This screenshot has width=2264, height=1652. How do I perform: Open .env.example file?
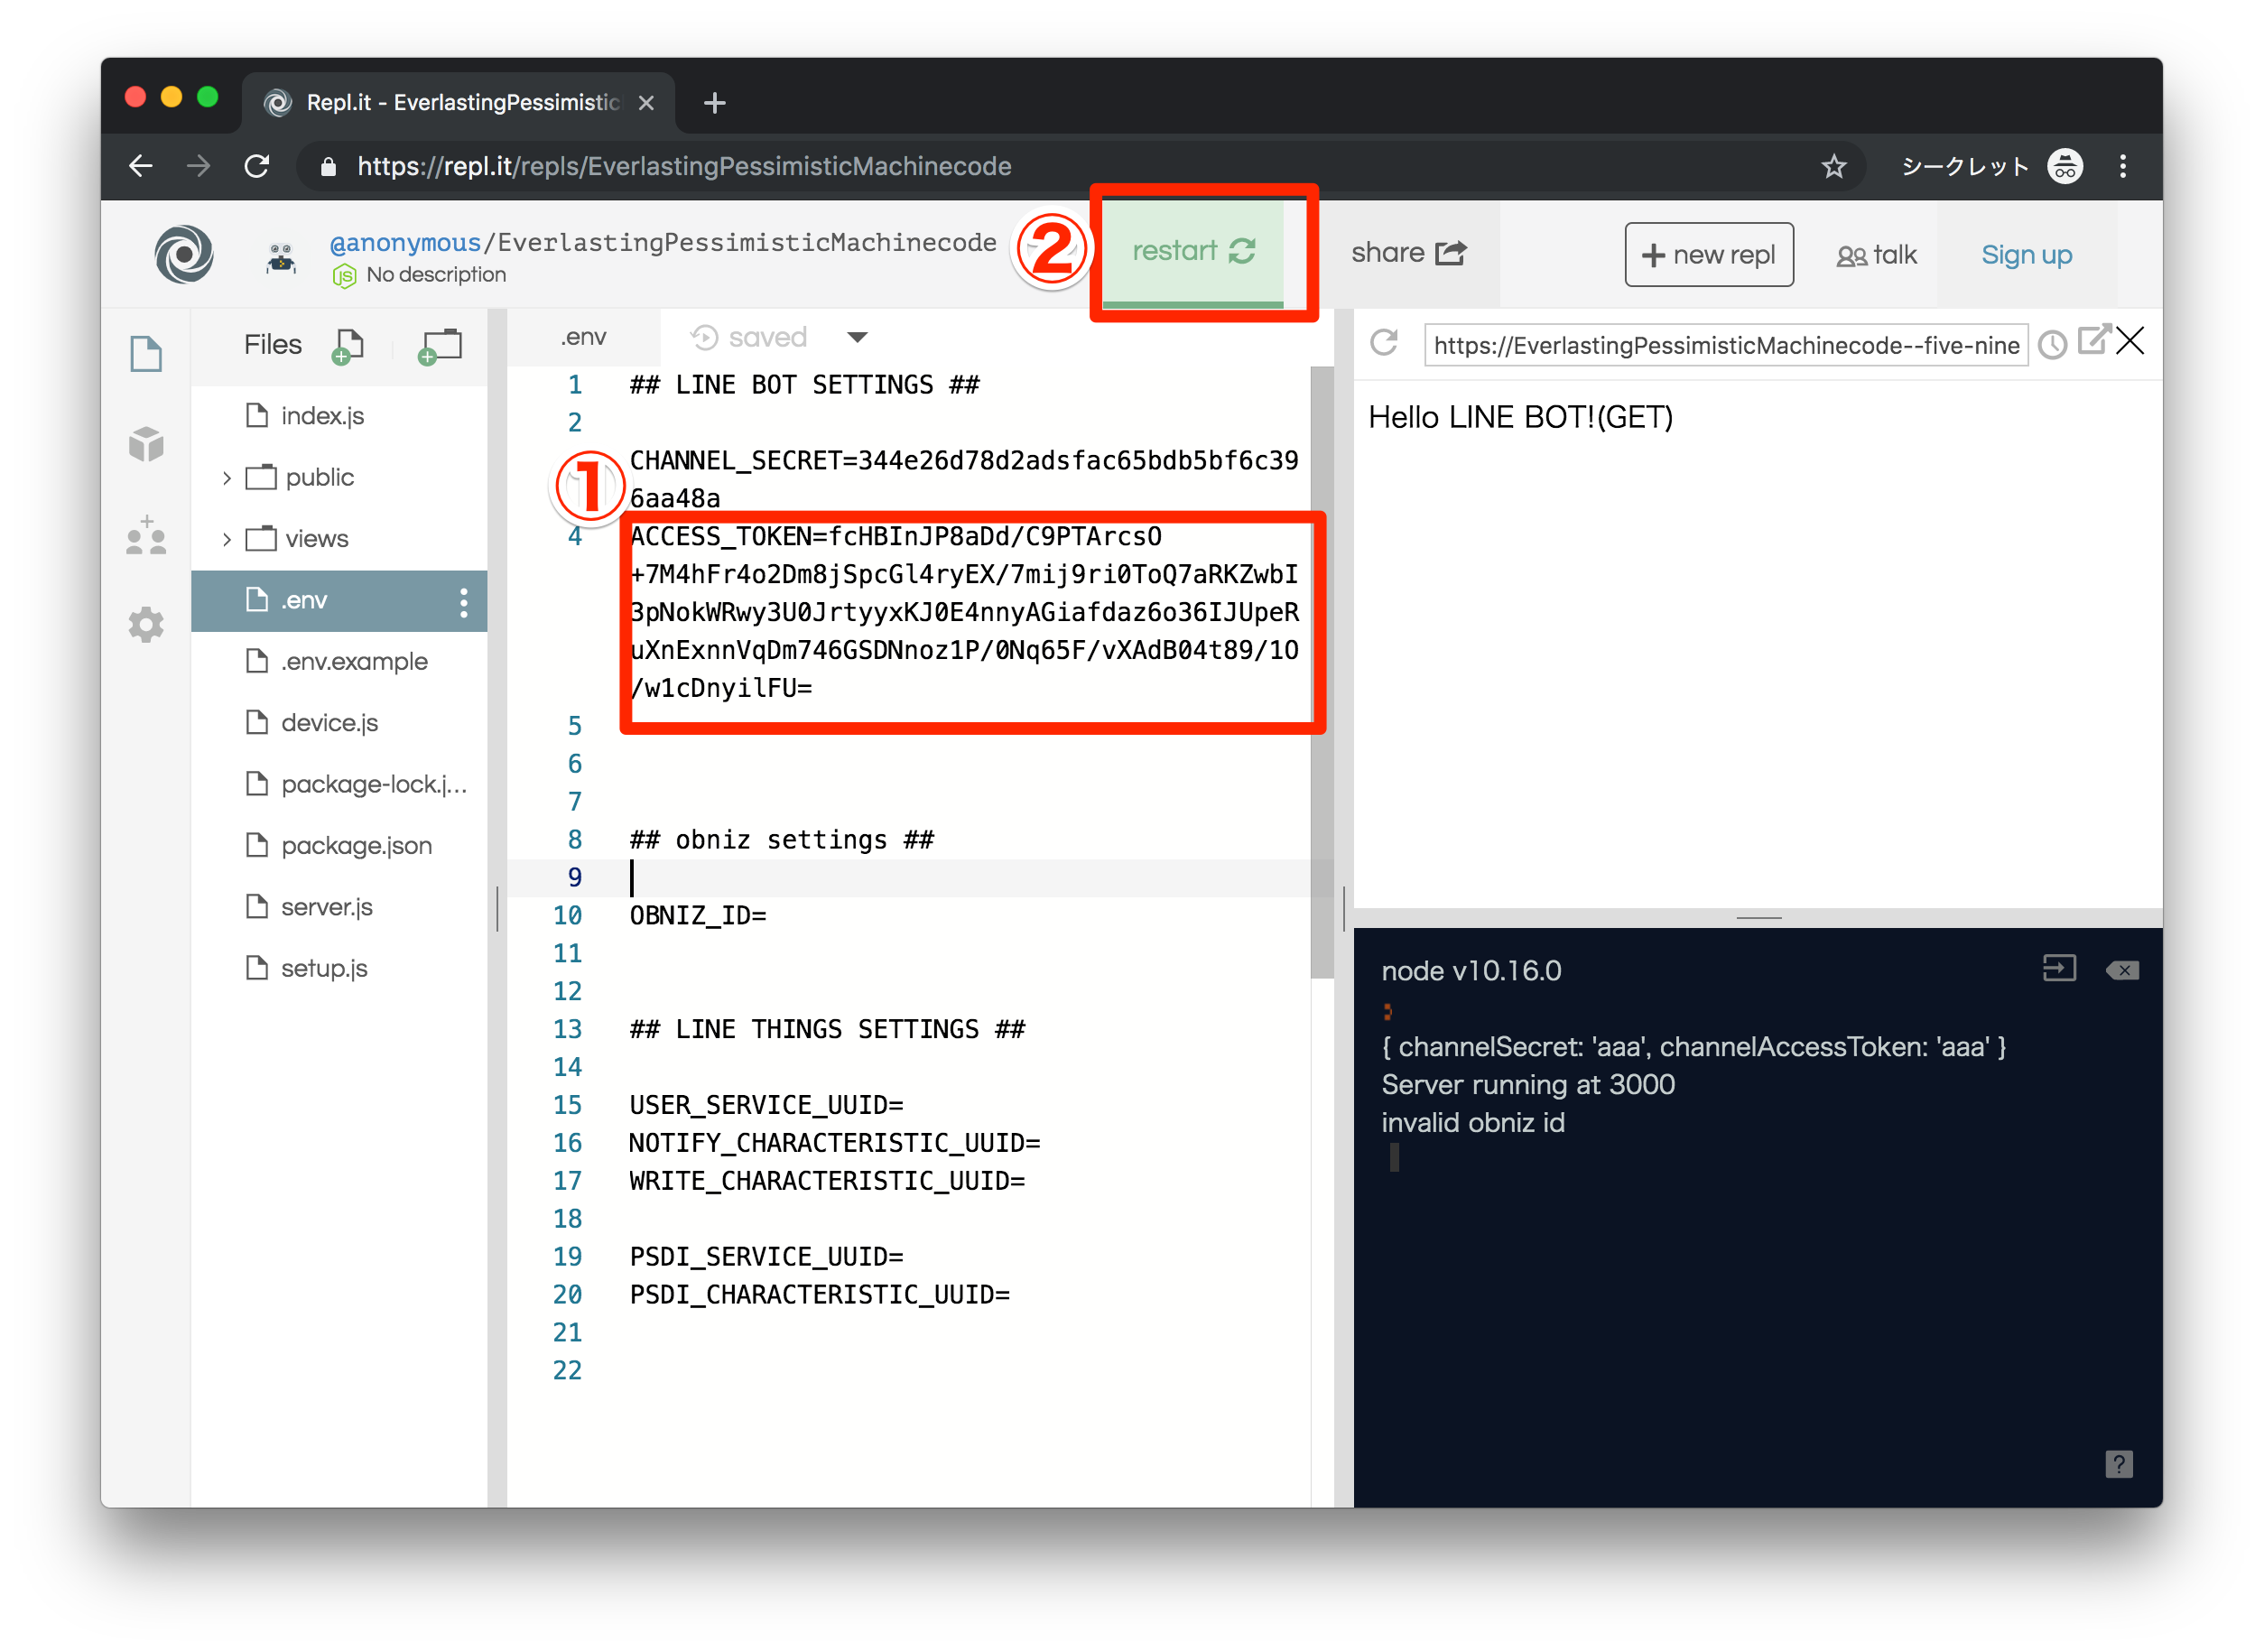coord(338,661)
